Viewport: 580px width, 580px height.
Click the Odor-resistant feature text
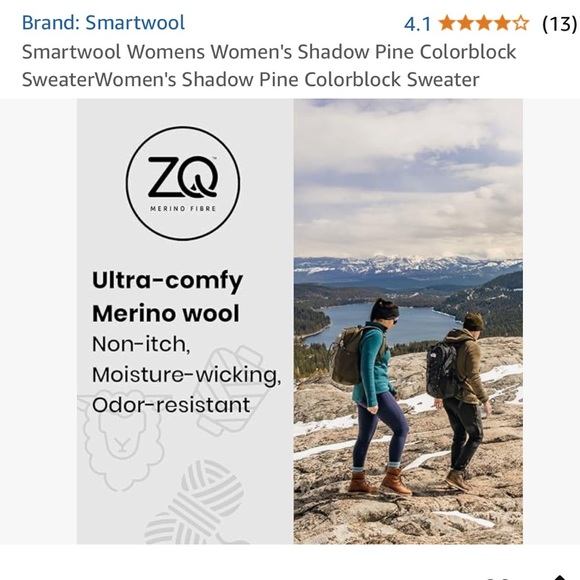click(x=171, y=405)
